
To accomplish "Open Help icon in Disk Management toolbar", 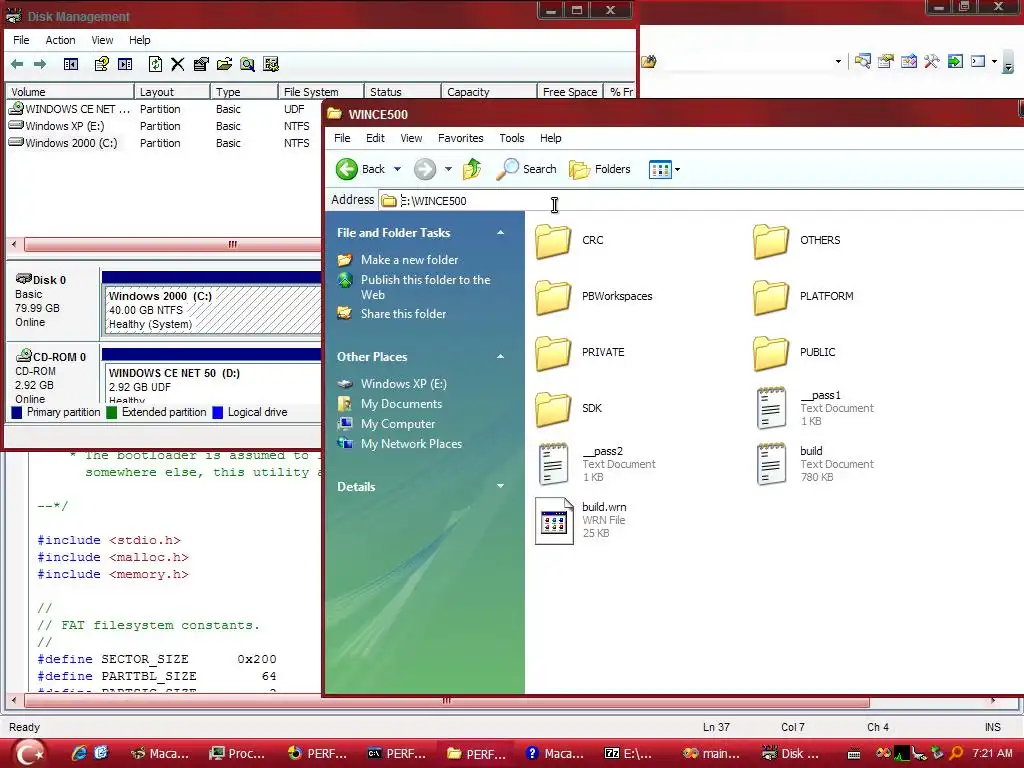I will (x=101, y=64).
